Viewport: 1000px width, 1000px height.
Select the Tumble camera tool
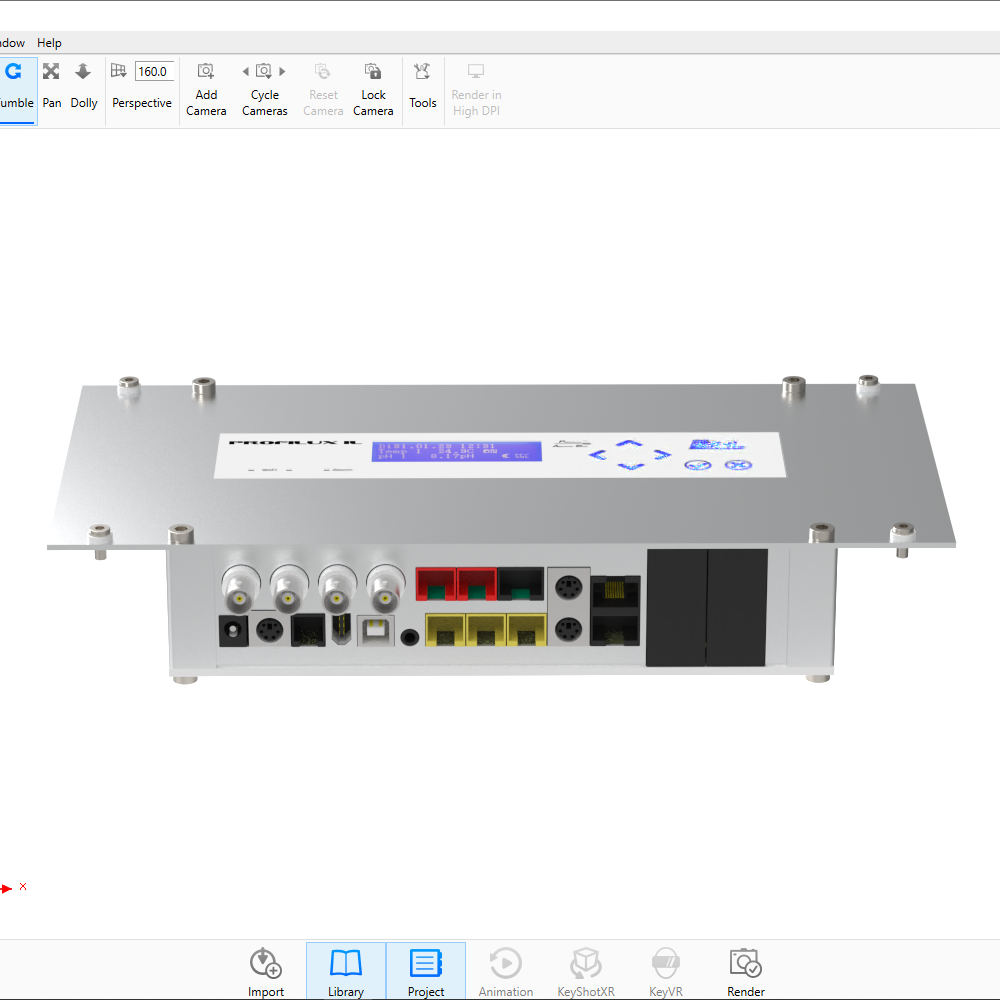pos(14,85)
